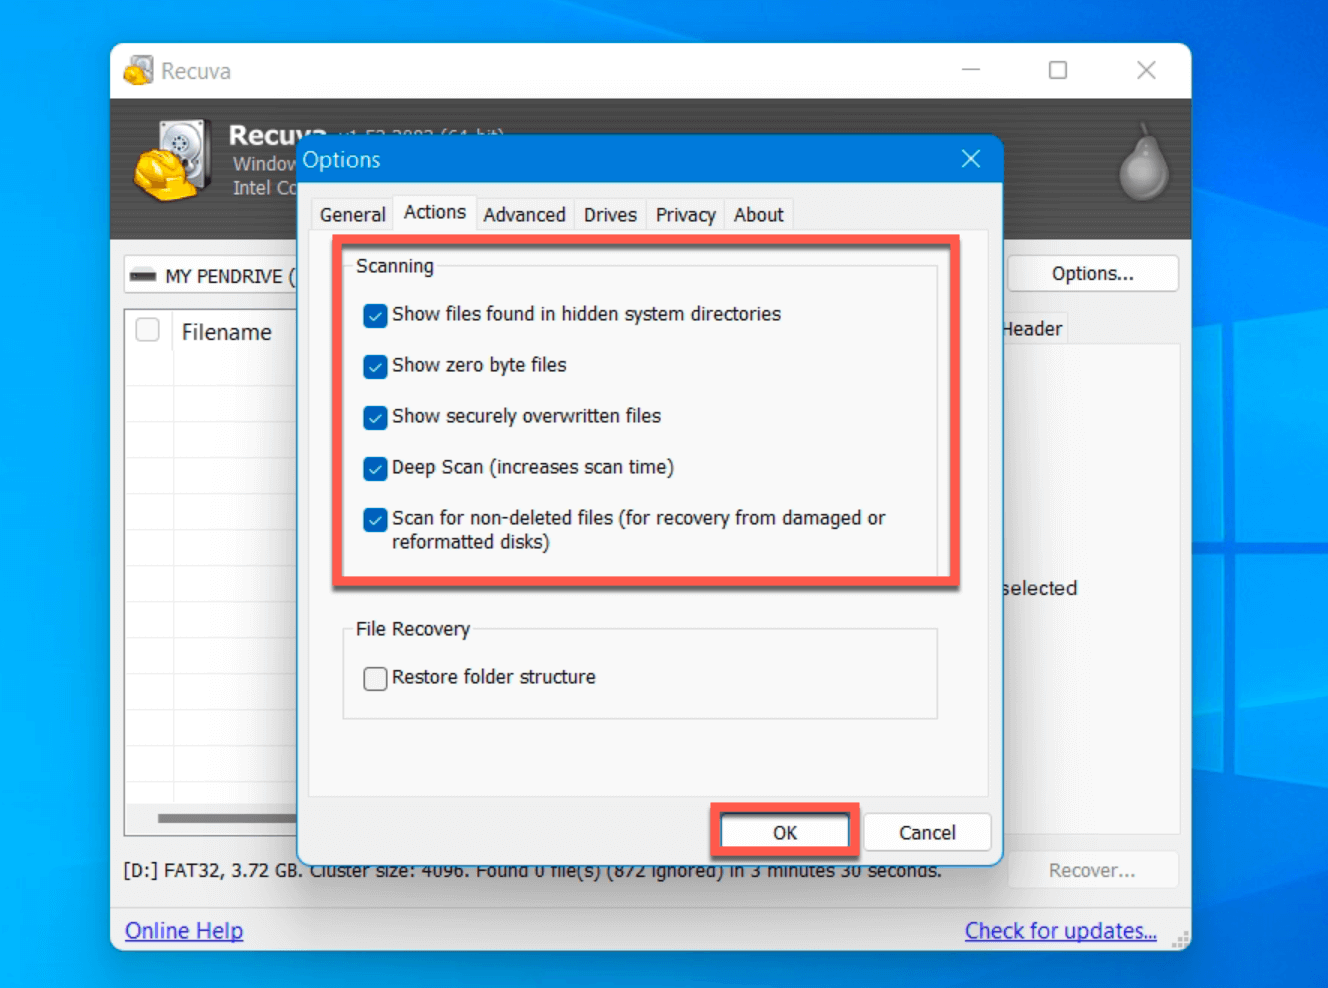Show the About tab

[758, 215]
